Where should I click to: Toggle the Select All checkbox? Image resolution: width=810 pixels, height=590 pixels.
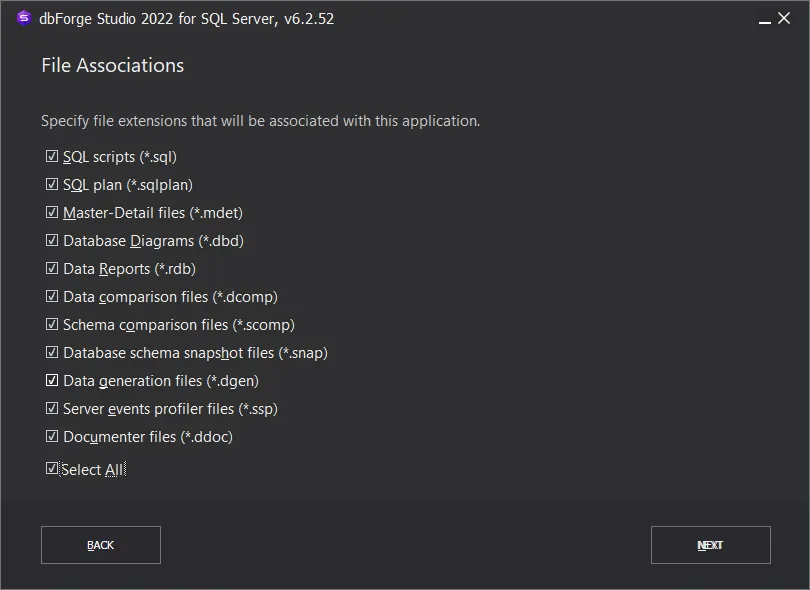52,469
